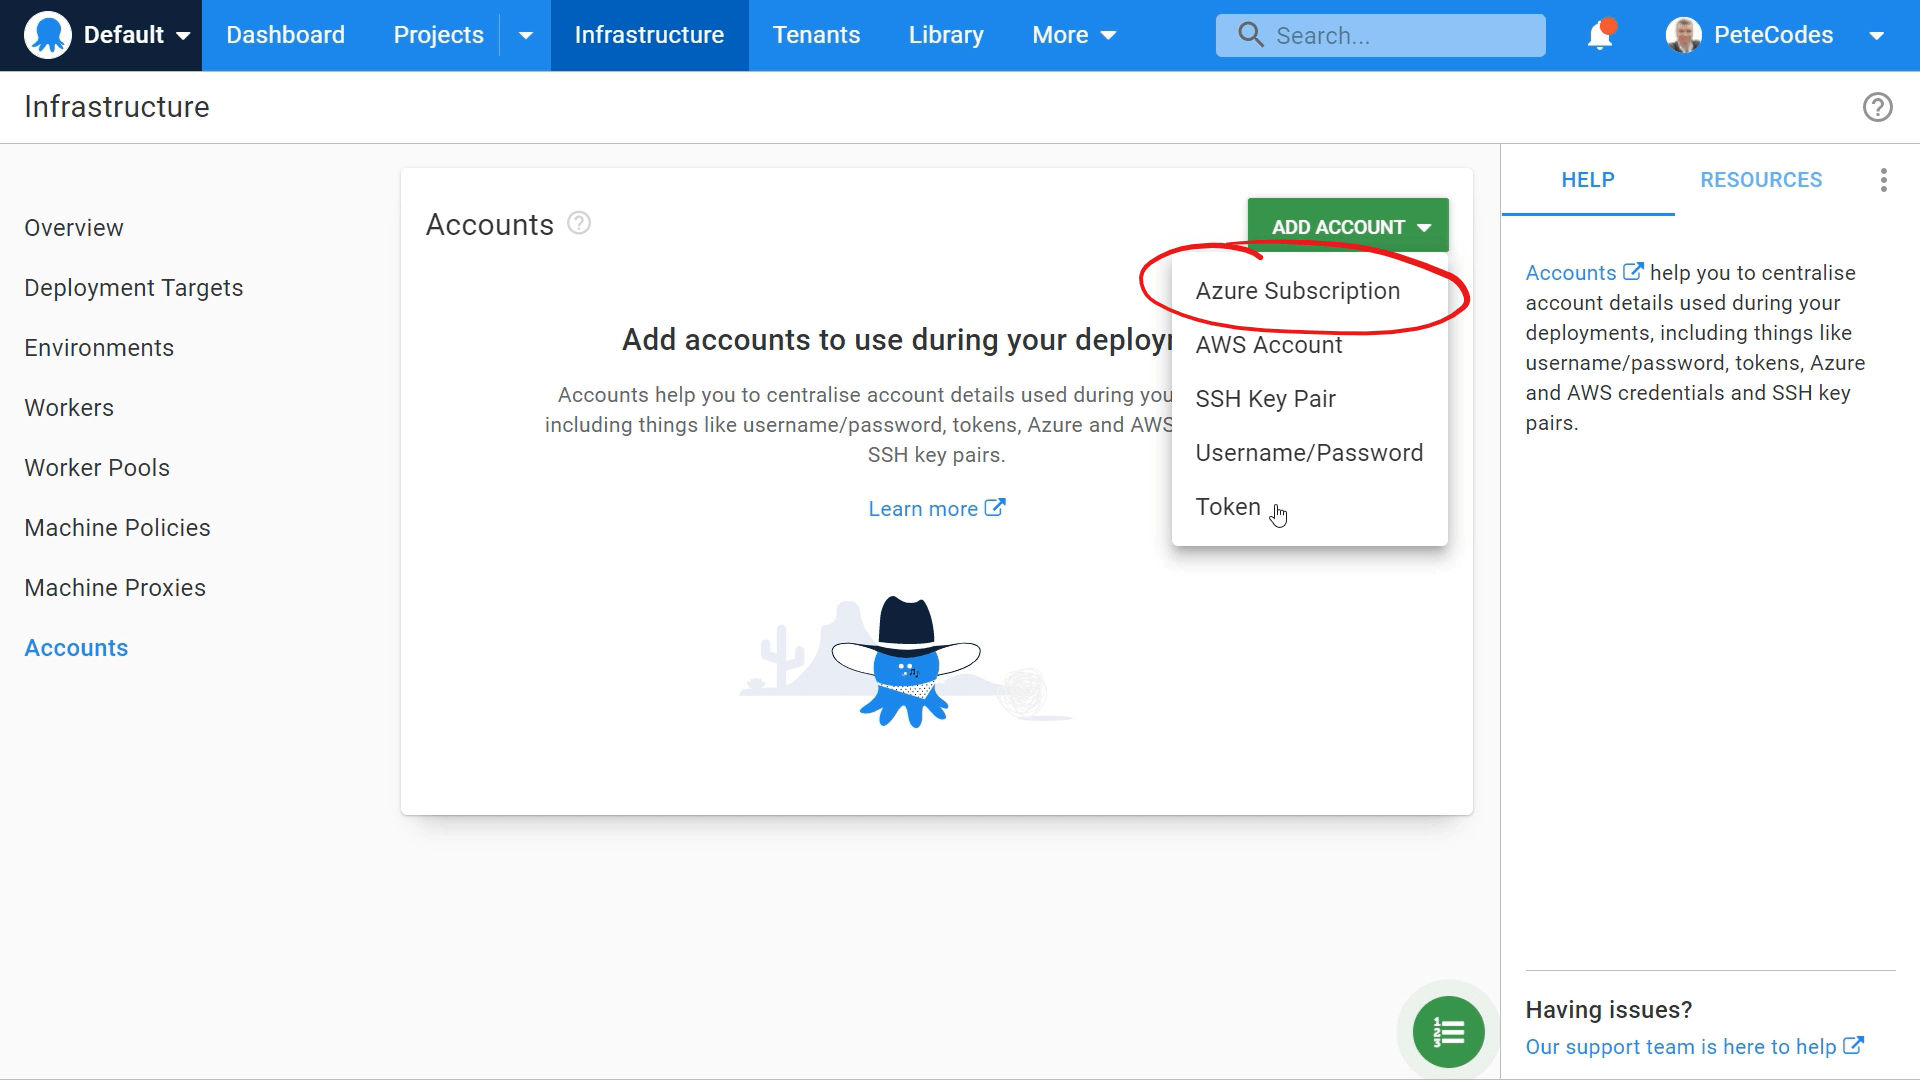1920x1080 pixels.
Task: Choose AWS Account from the dropdown
Action: point(1309,345)
